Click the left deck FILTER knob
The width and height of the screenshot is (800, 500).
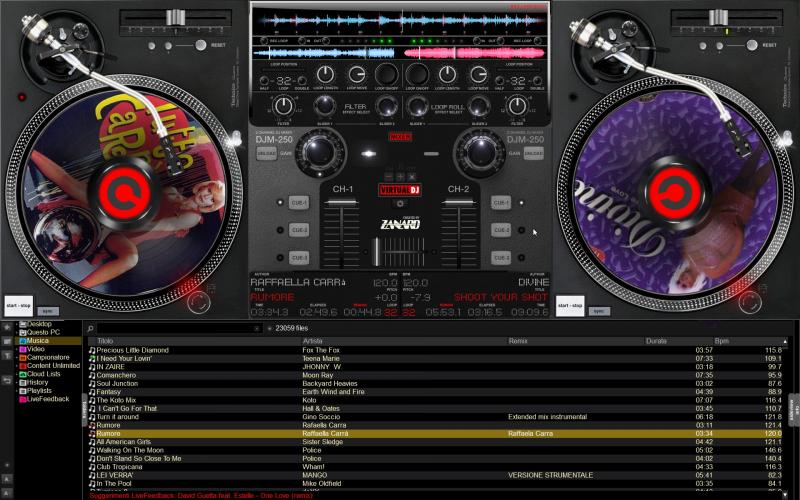pyautogui.click(x=283, y=106)
